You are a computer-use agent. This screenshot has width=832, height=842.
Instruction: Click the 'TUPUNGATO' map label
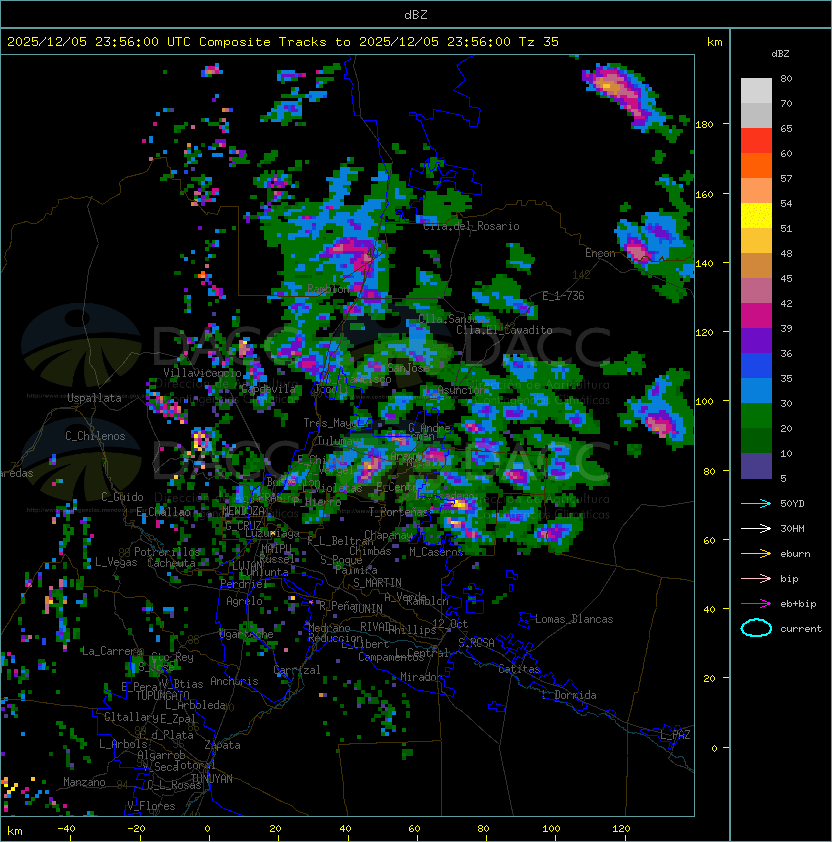coord(162,696)
